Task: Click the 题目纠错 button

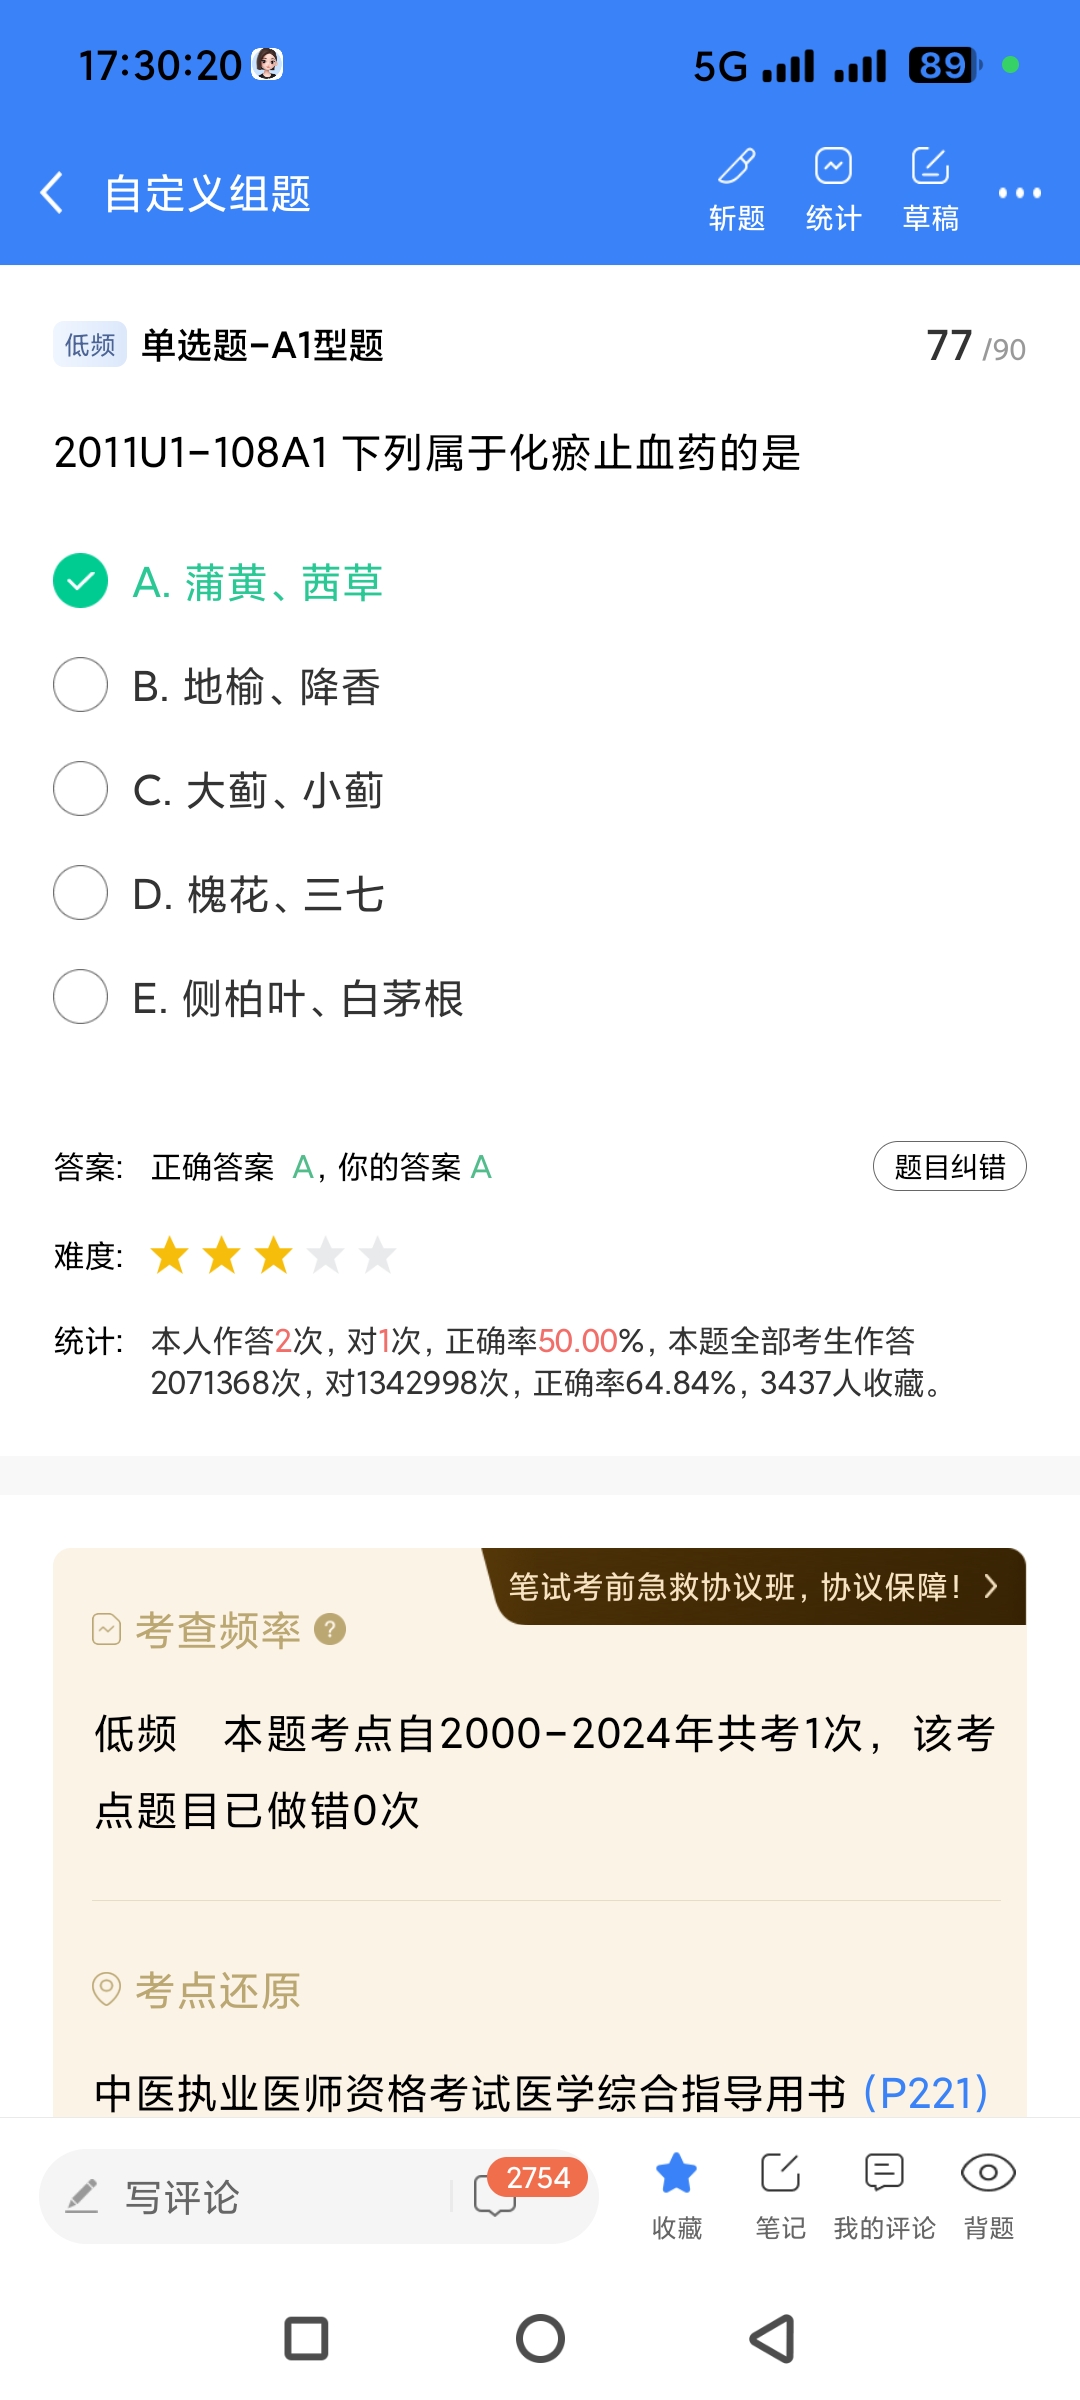Action: tap(949, 1166)
